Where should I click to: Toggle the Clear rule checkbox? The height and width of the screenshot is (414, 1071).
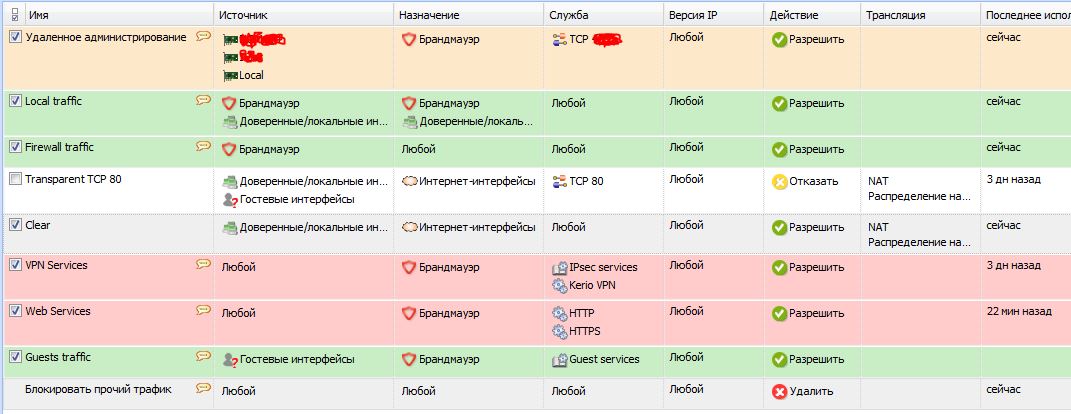[15, 225]
